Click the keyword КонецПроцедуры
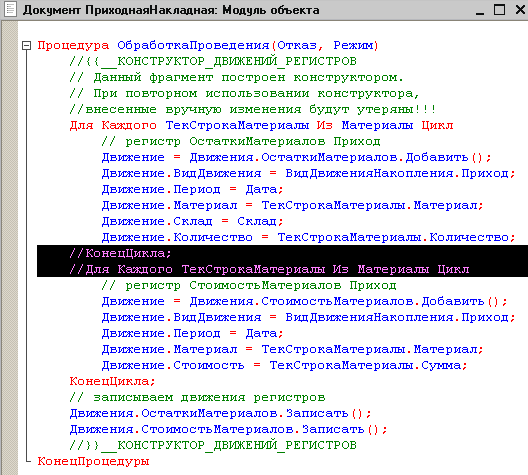This screenshot has width=528, height=475. [x=93, y=461]
